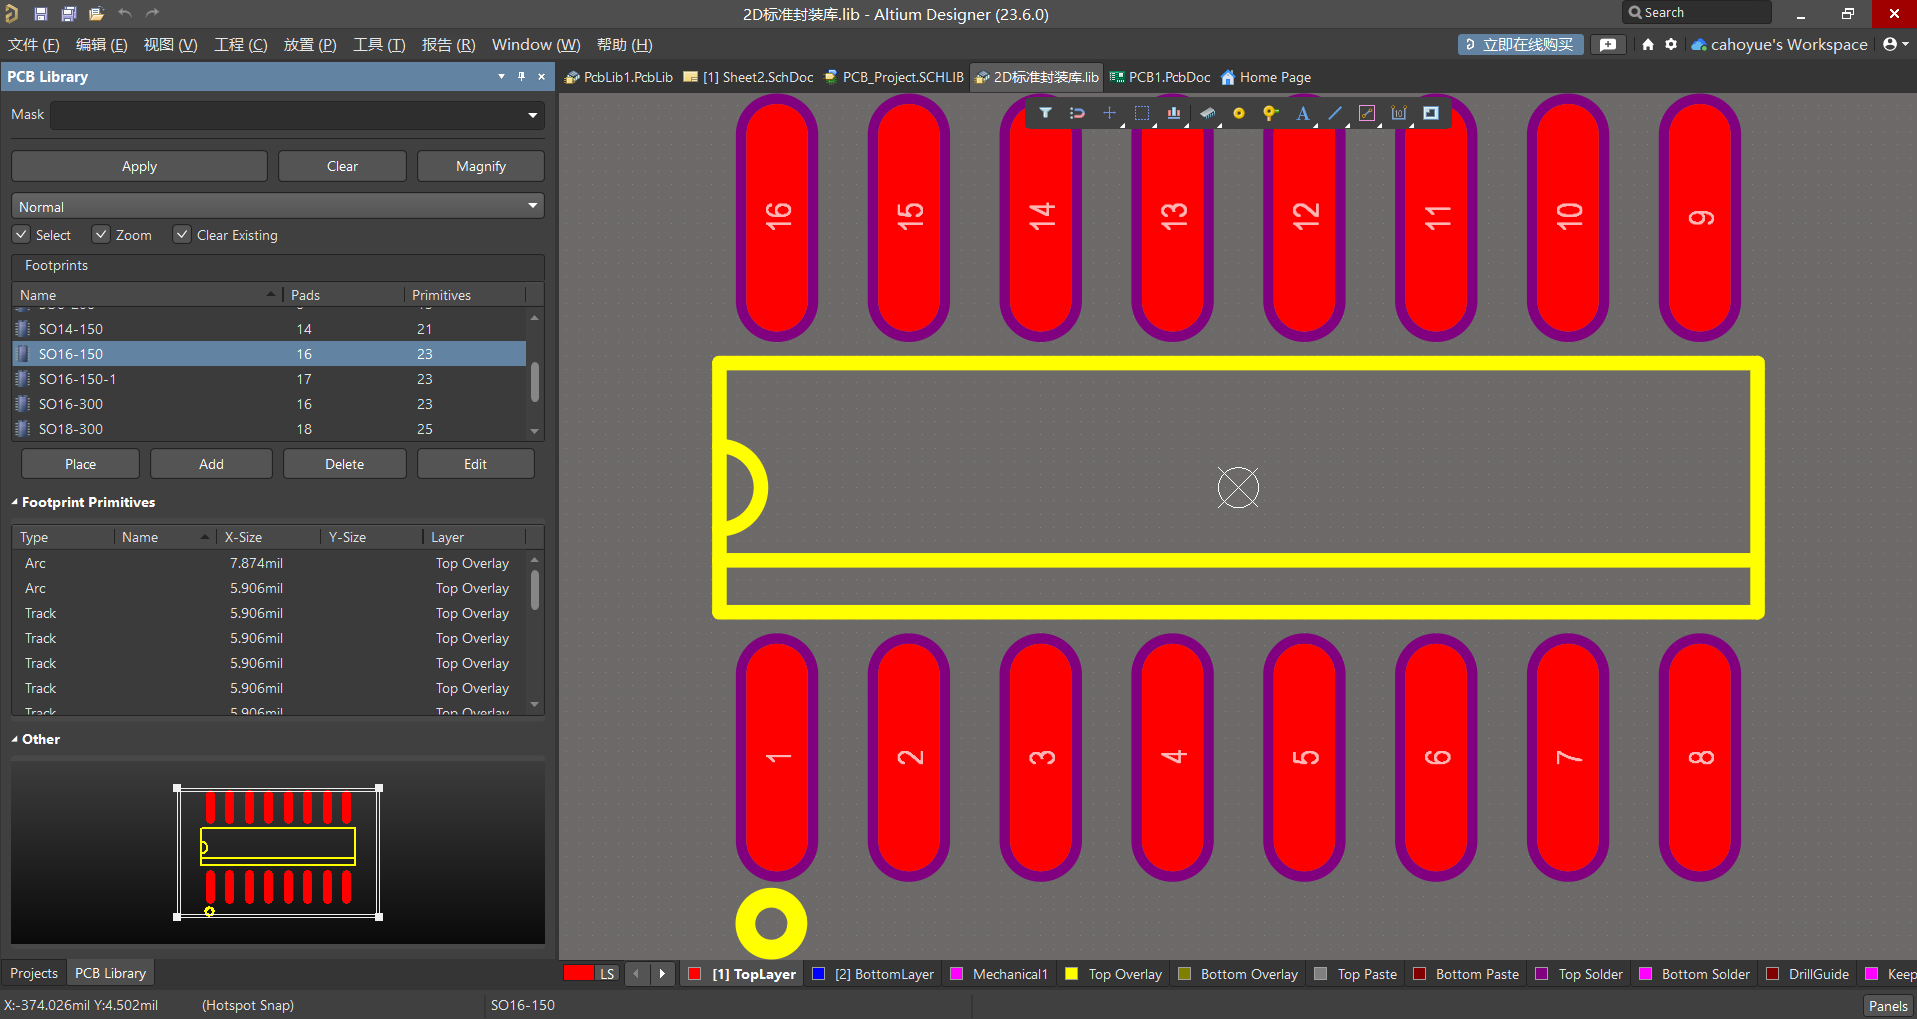Toggle the Zoom checkbox

pos(101,234)
